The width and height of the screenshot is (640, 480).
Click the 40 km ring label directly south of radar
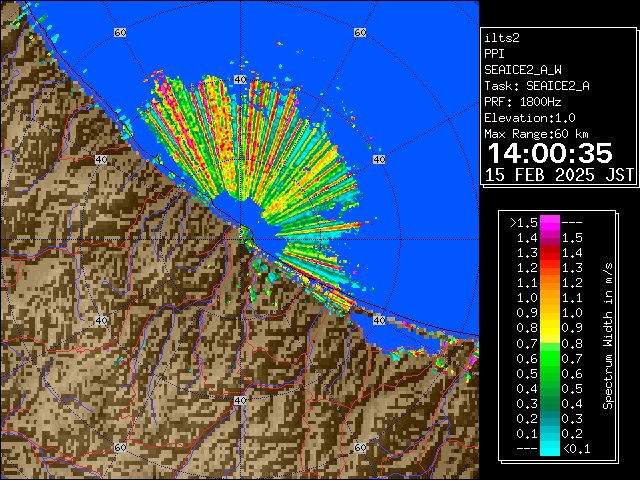[x=240, y=400]
